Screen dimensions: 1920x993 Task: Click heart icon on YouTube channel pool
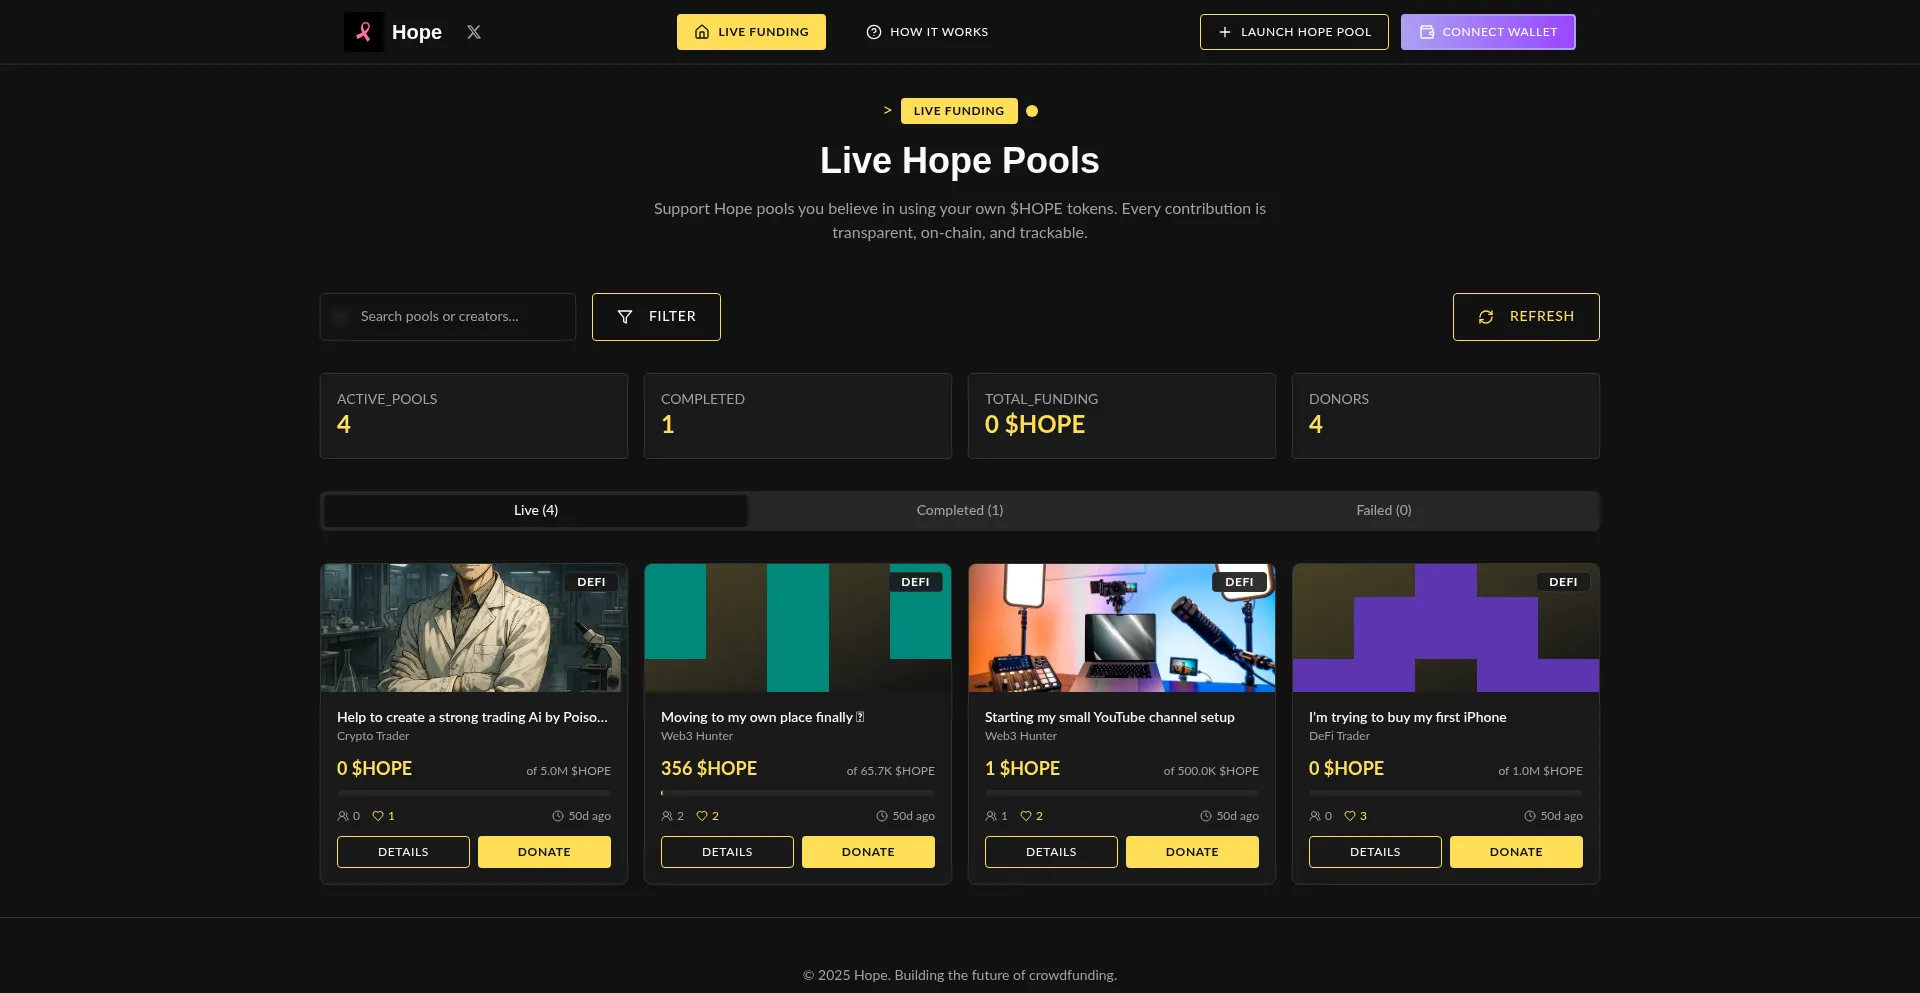1026,816
